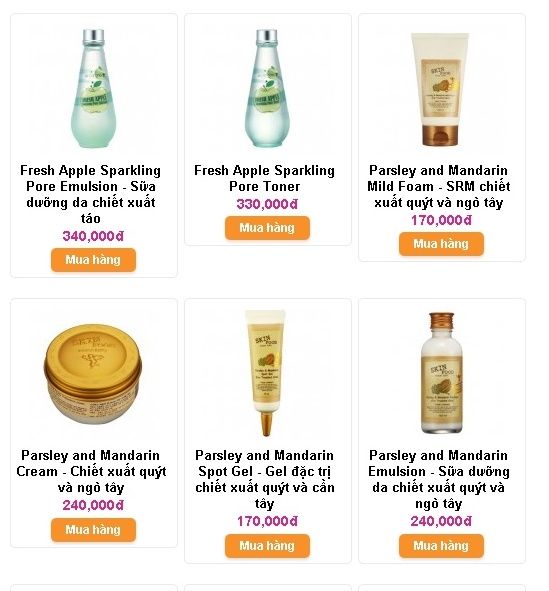Follow the Parsley and Mandarin Cream title link
Screen dimensions: 549x591
coord(91,471)
